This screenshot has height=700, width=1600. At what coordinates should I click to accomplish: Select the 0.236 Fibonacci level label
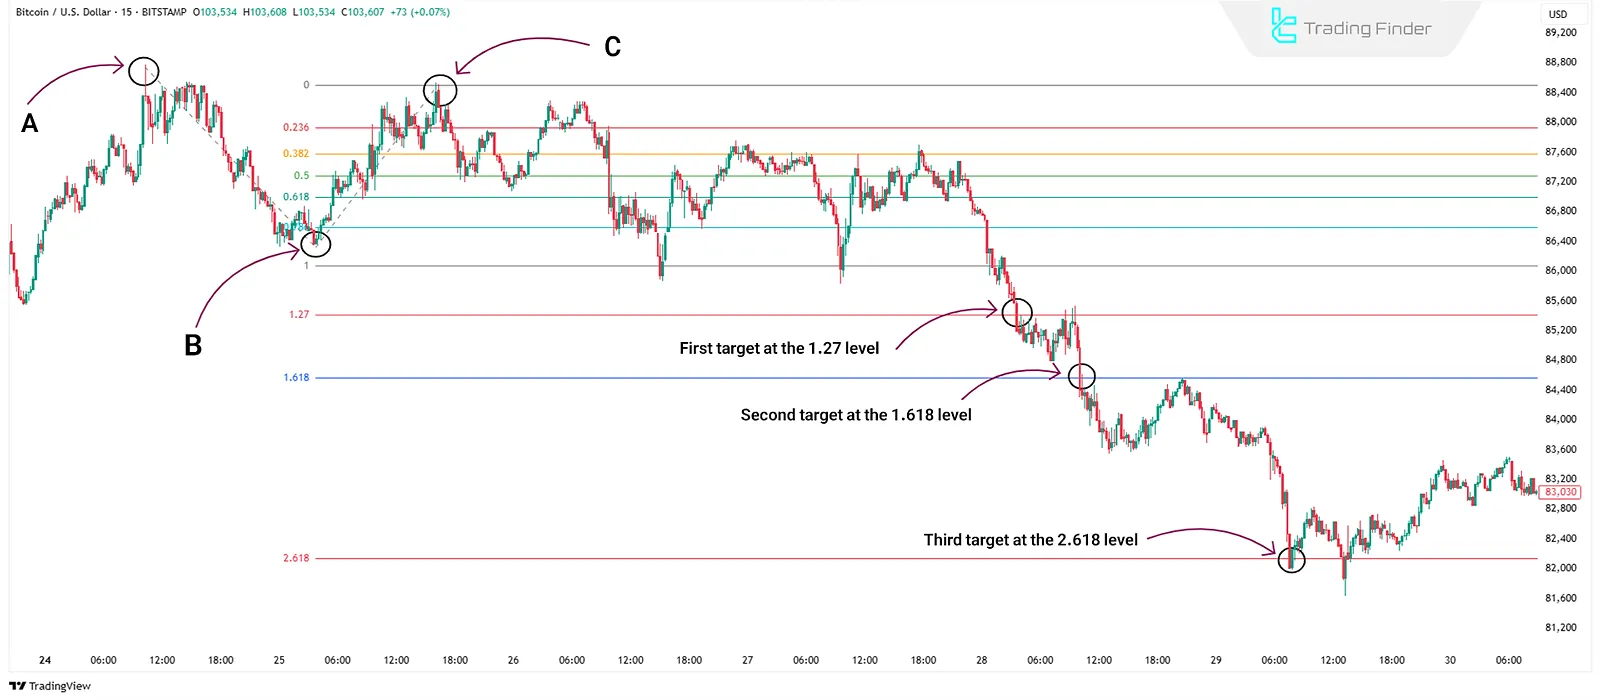point(296,127)
